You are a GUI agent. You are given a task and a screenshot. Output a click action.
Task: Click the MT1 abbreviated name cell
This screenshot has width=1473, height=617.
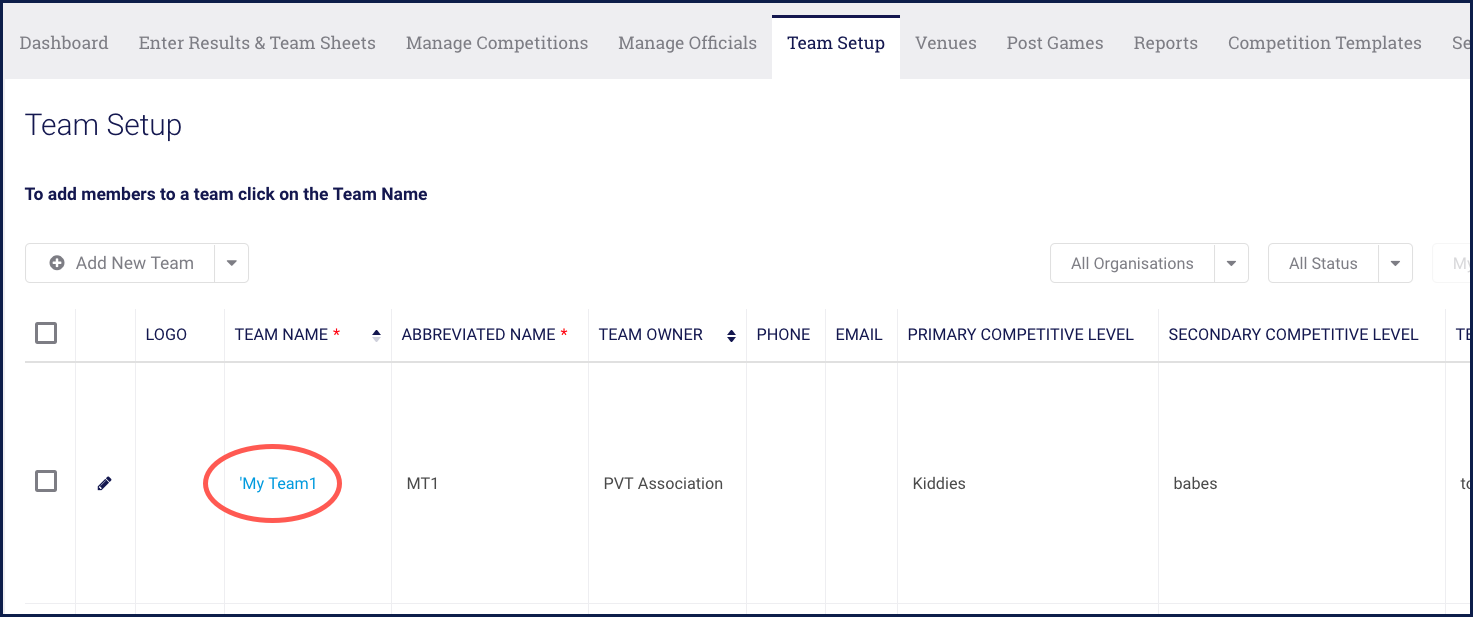tap(423, 483)
